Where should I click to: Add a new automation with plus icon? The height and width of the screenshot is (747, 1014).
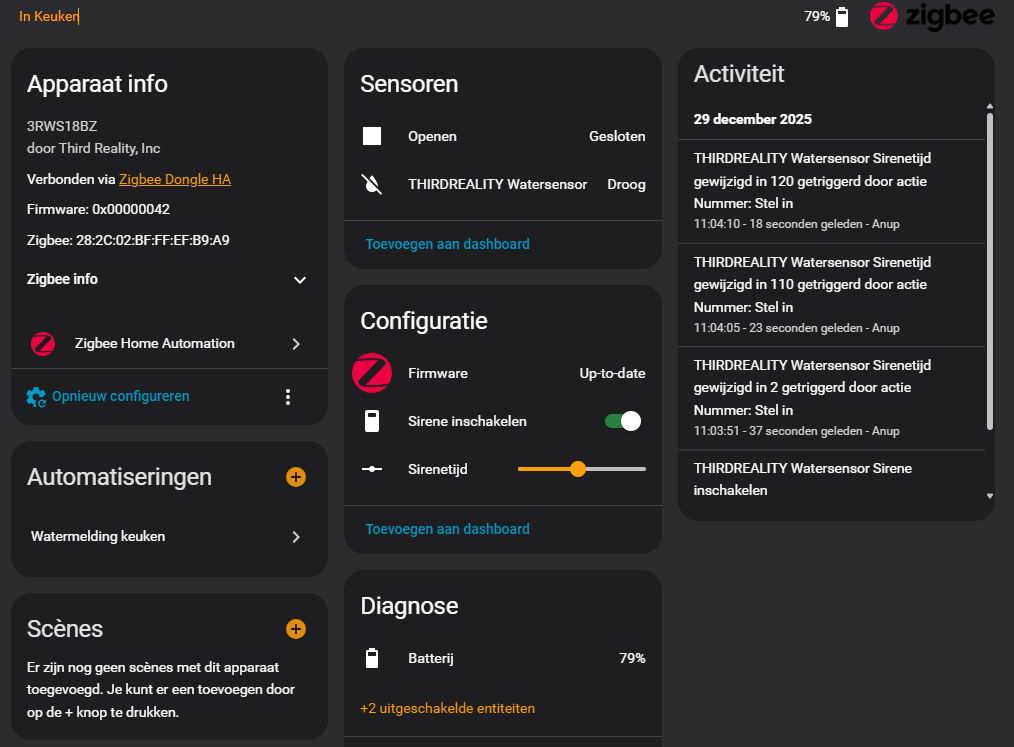296,477
